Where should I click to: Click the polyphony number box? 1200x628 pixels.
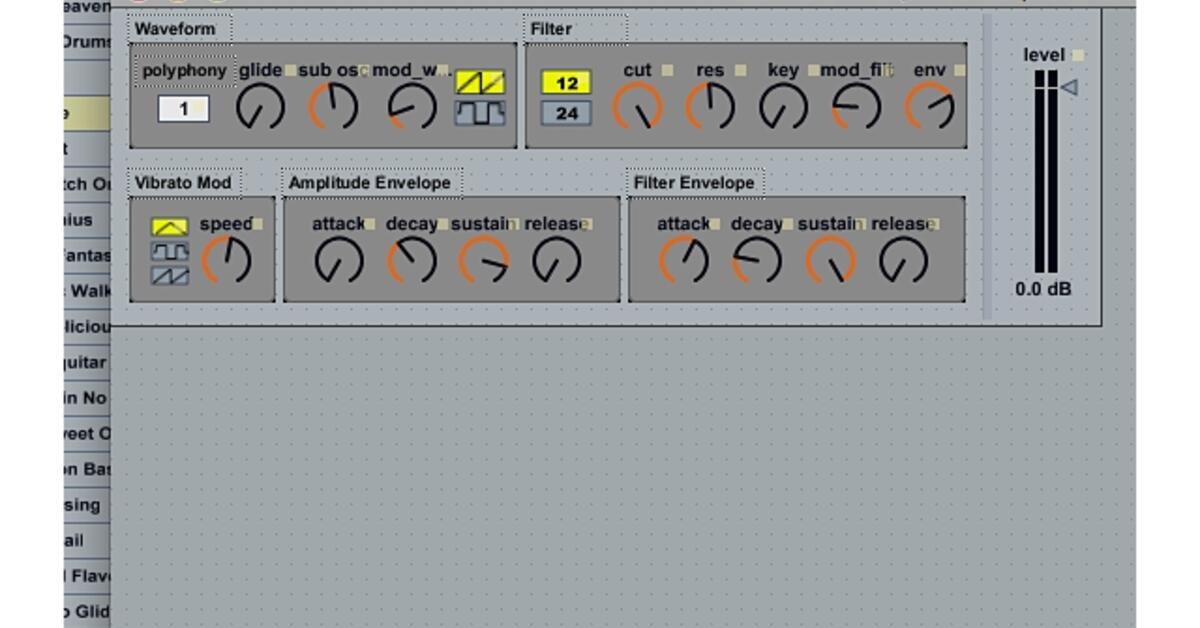coord(184,108)
